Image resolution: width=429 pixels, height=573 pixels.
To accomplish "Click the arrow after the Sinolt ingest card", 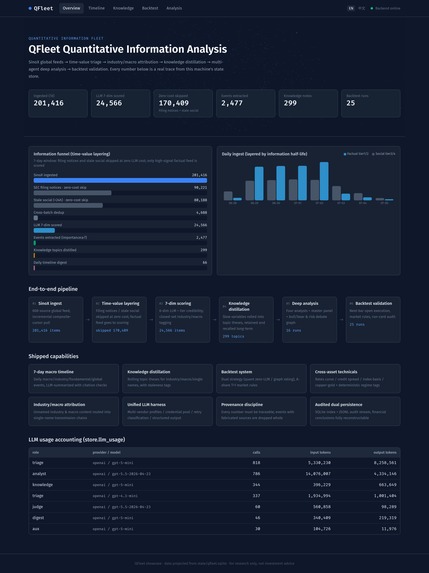I will coord(88,319).
